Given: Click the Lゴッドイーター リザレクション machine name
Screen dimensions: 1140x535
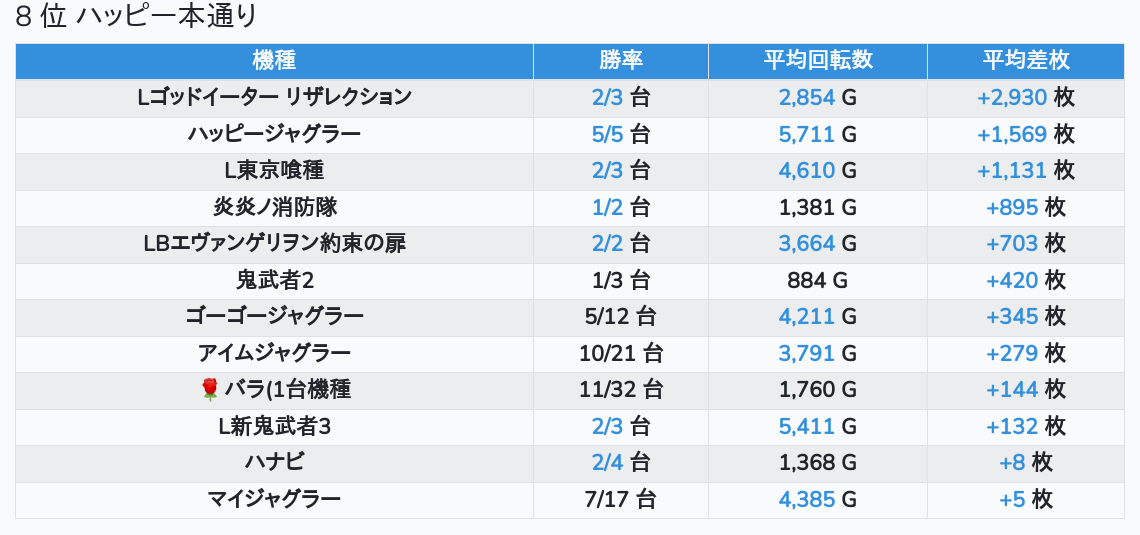Looking at the screenshot, I should point(274,97).
